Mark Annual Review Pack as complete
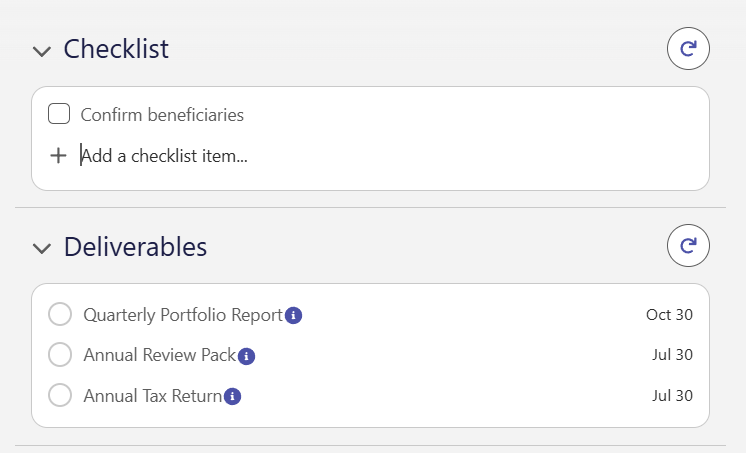This screenshot has height=453, width=746. click(60, 355)
